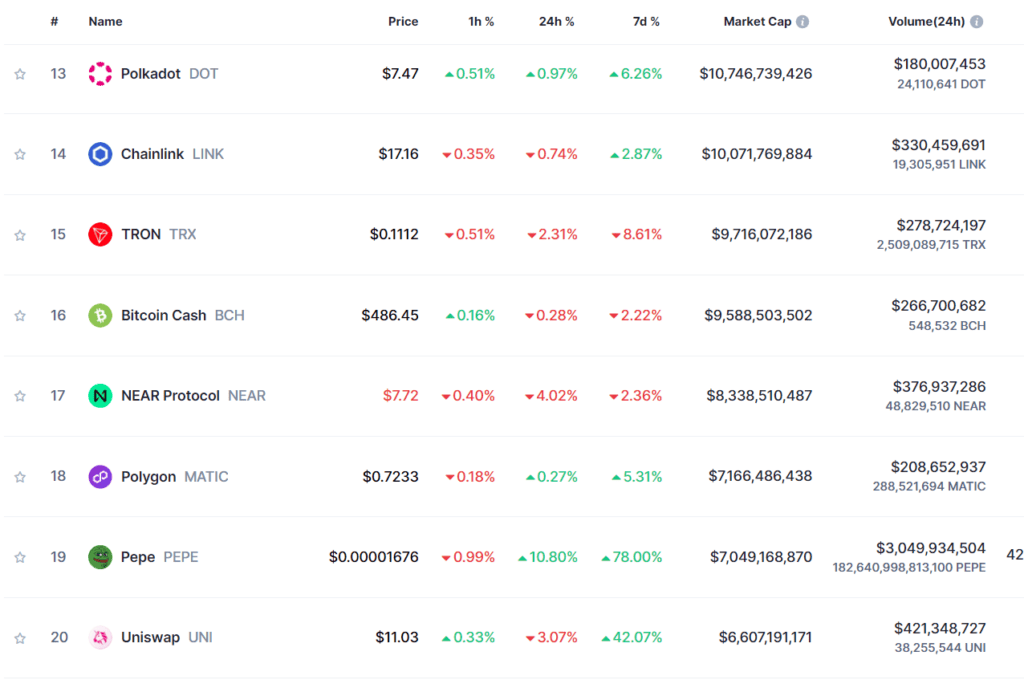Click Chainlink market cap value $10,071,769,884
The image size is (1024, 684).
pos(757,154)
